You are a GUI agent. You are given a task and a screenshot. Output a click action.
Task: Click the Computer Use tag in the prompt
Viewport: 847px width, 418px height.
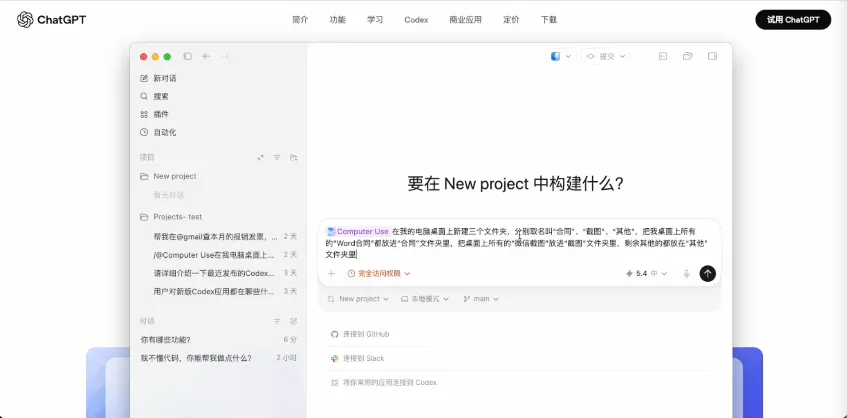[x=358, y=231]
